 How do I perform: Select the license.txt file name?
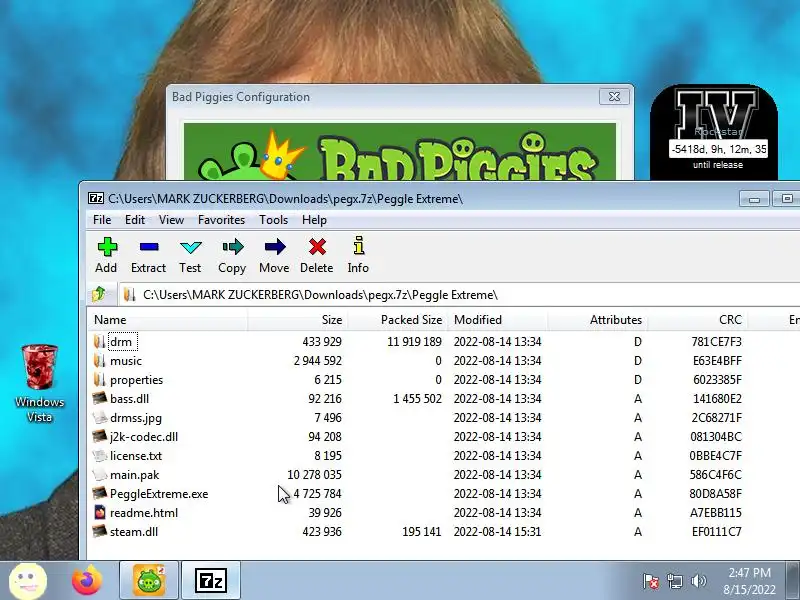(136, 456)
